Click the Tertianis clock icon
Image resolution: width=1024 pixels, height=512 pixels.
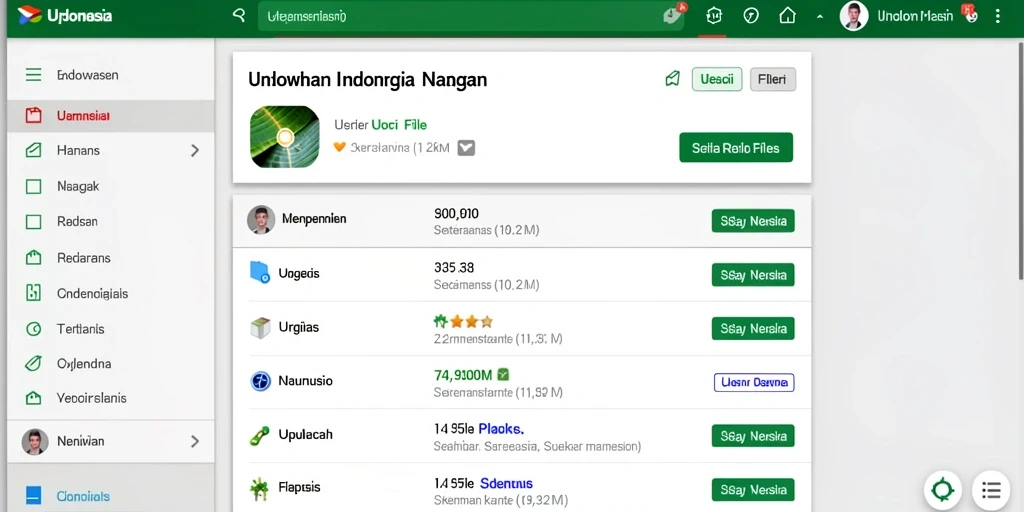(33, 329)
